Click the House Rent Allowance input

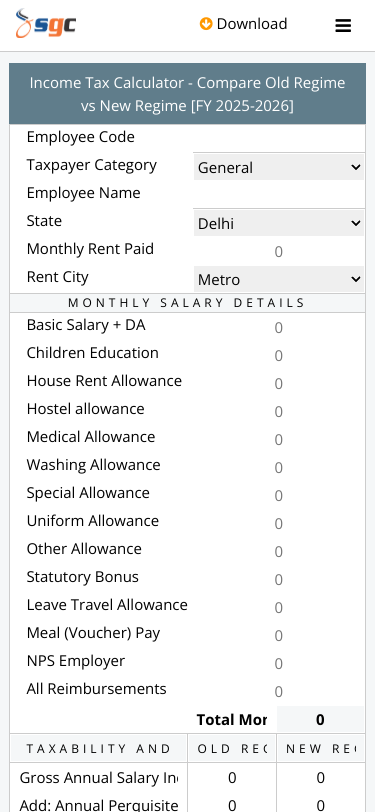point(279,383)
